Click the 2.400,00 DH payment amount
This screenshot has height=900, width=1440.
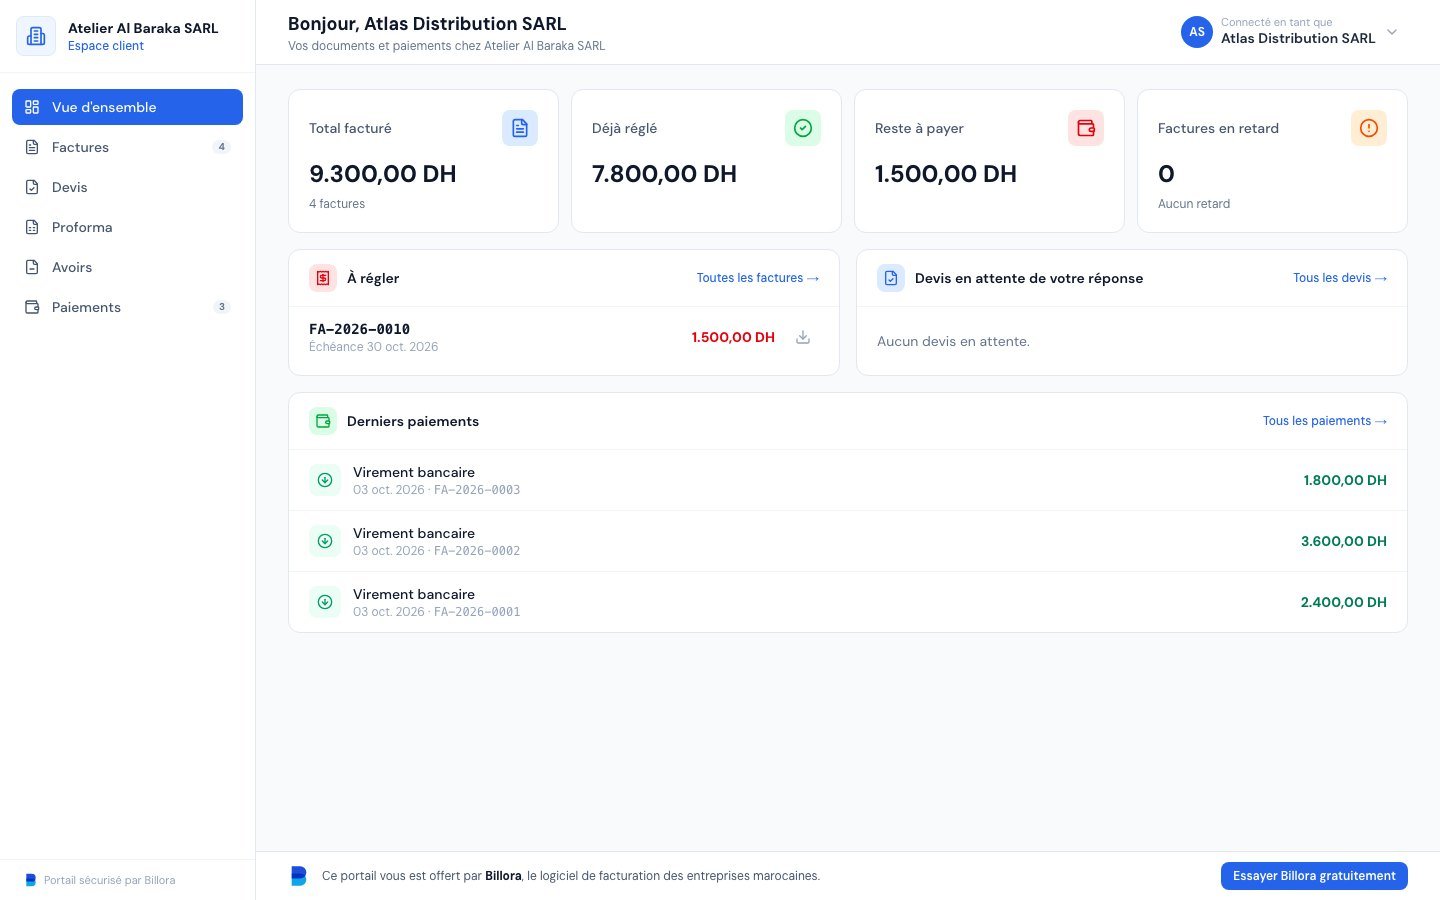pos(1344,602)
